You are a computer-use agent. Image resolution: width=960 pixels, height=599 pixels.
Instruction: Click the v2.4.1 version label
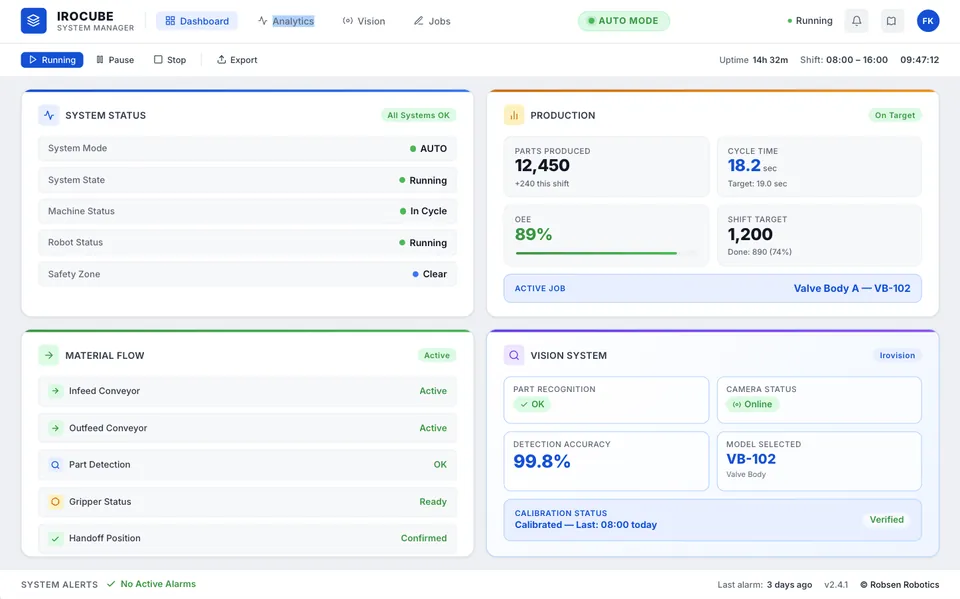tap(836, 585)
